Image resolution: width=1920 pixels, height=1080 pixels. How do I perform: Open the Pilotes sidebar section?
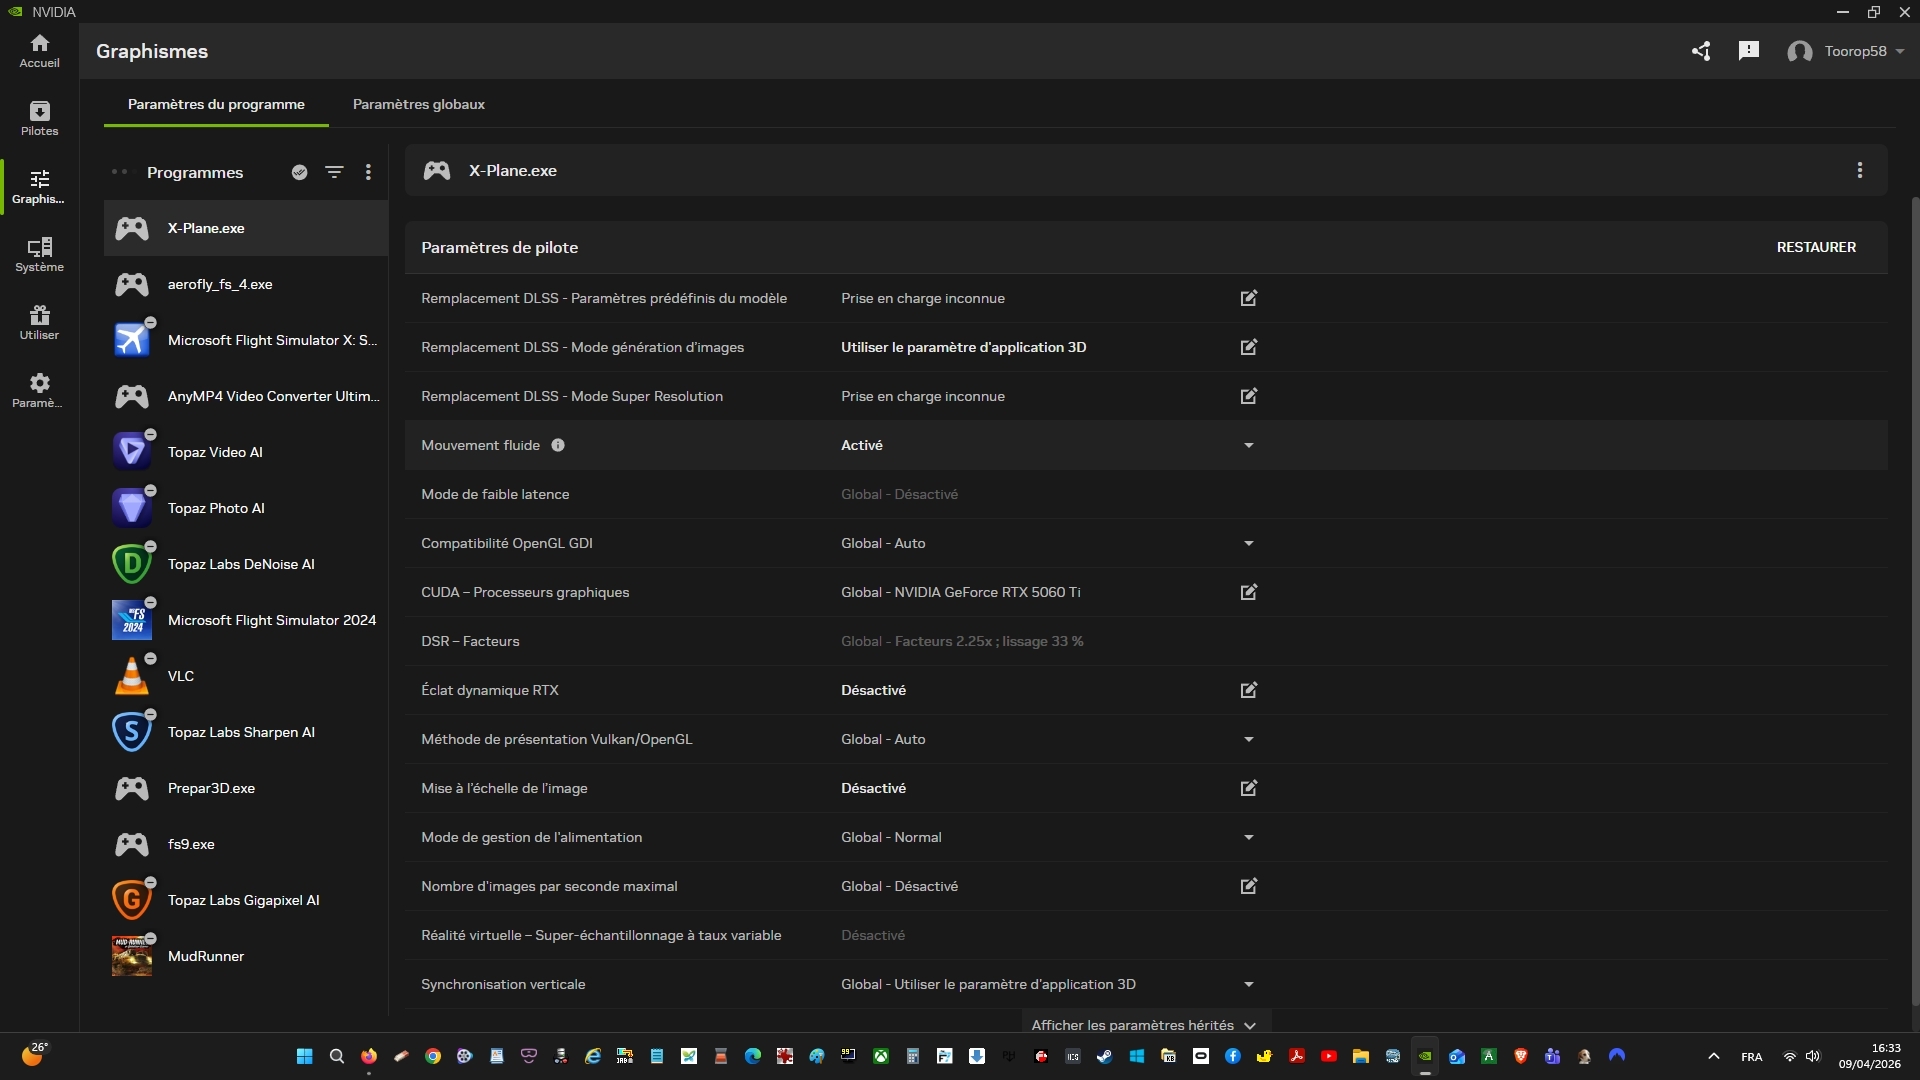click(39, 118)
